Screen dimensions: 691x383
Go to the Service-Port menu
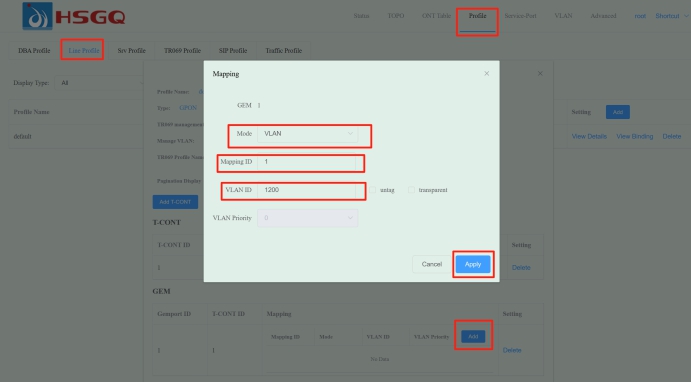(x=520, y=16)
